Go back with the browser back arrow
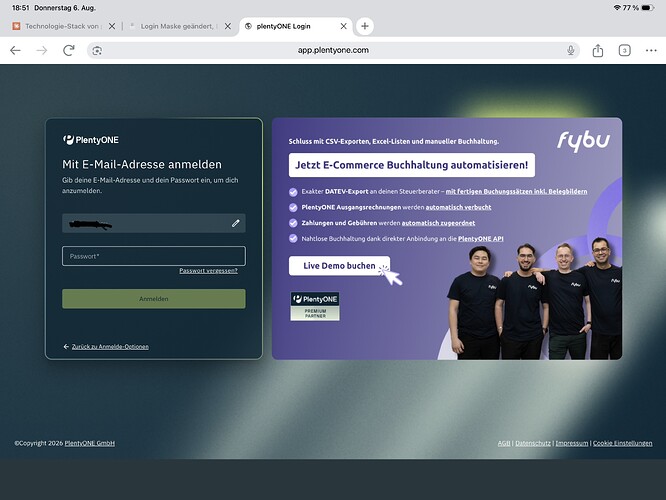 [x=15, y=51]
